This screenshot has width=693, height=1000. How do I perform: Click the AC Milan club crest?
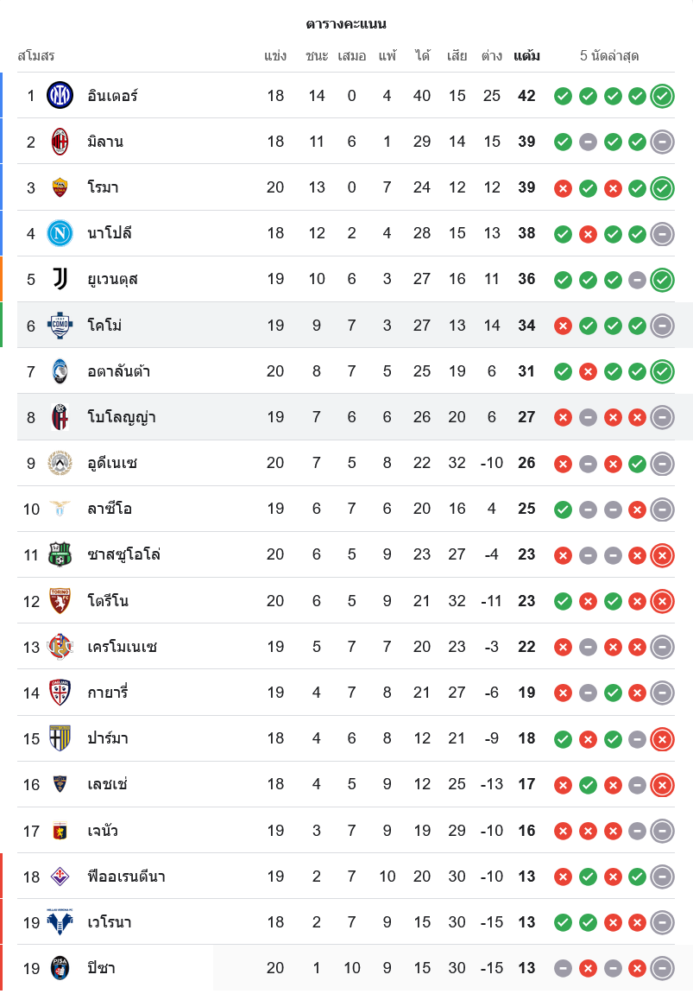tap(60, 142)
